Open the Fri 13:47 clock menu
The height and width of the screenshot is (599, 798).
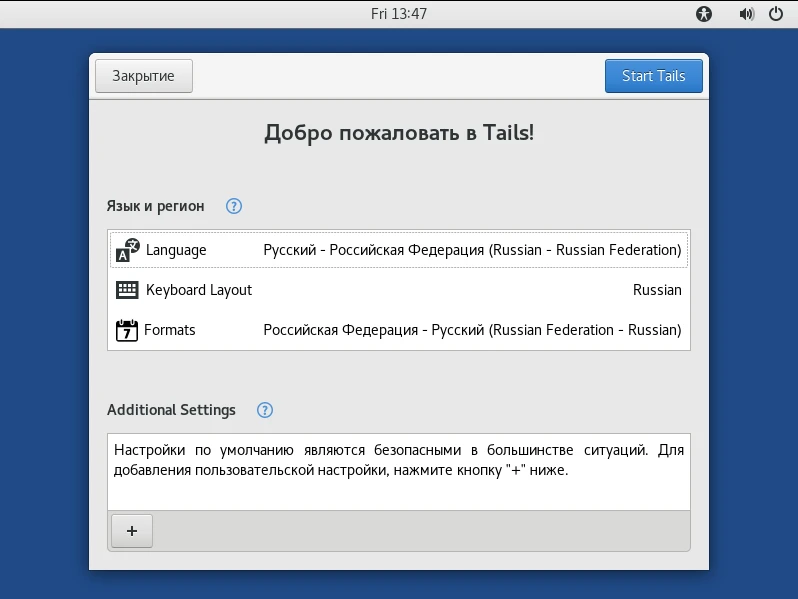[x=399, y=14]
